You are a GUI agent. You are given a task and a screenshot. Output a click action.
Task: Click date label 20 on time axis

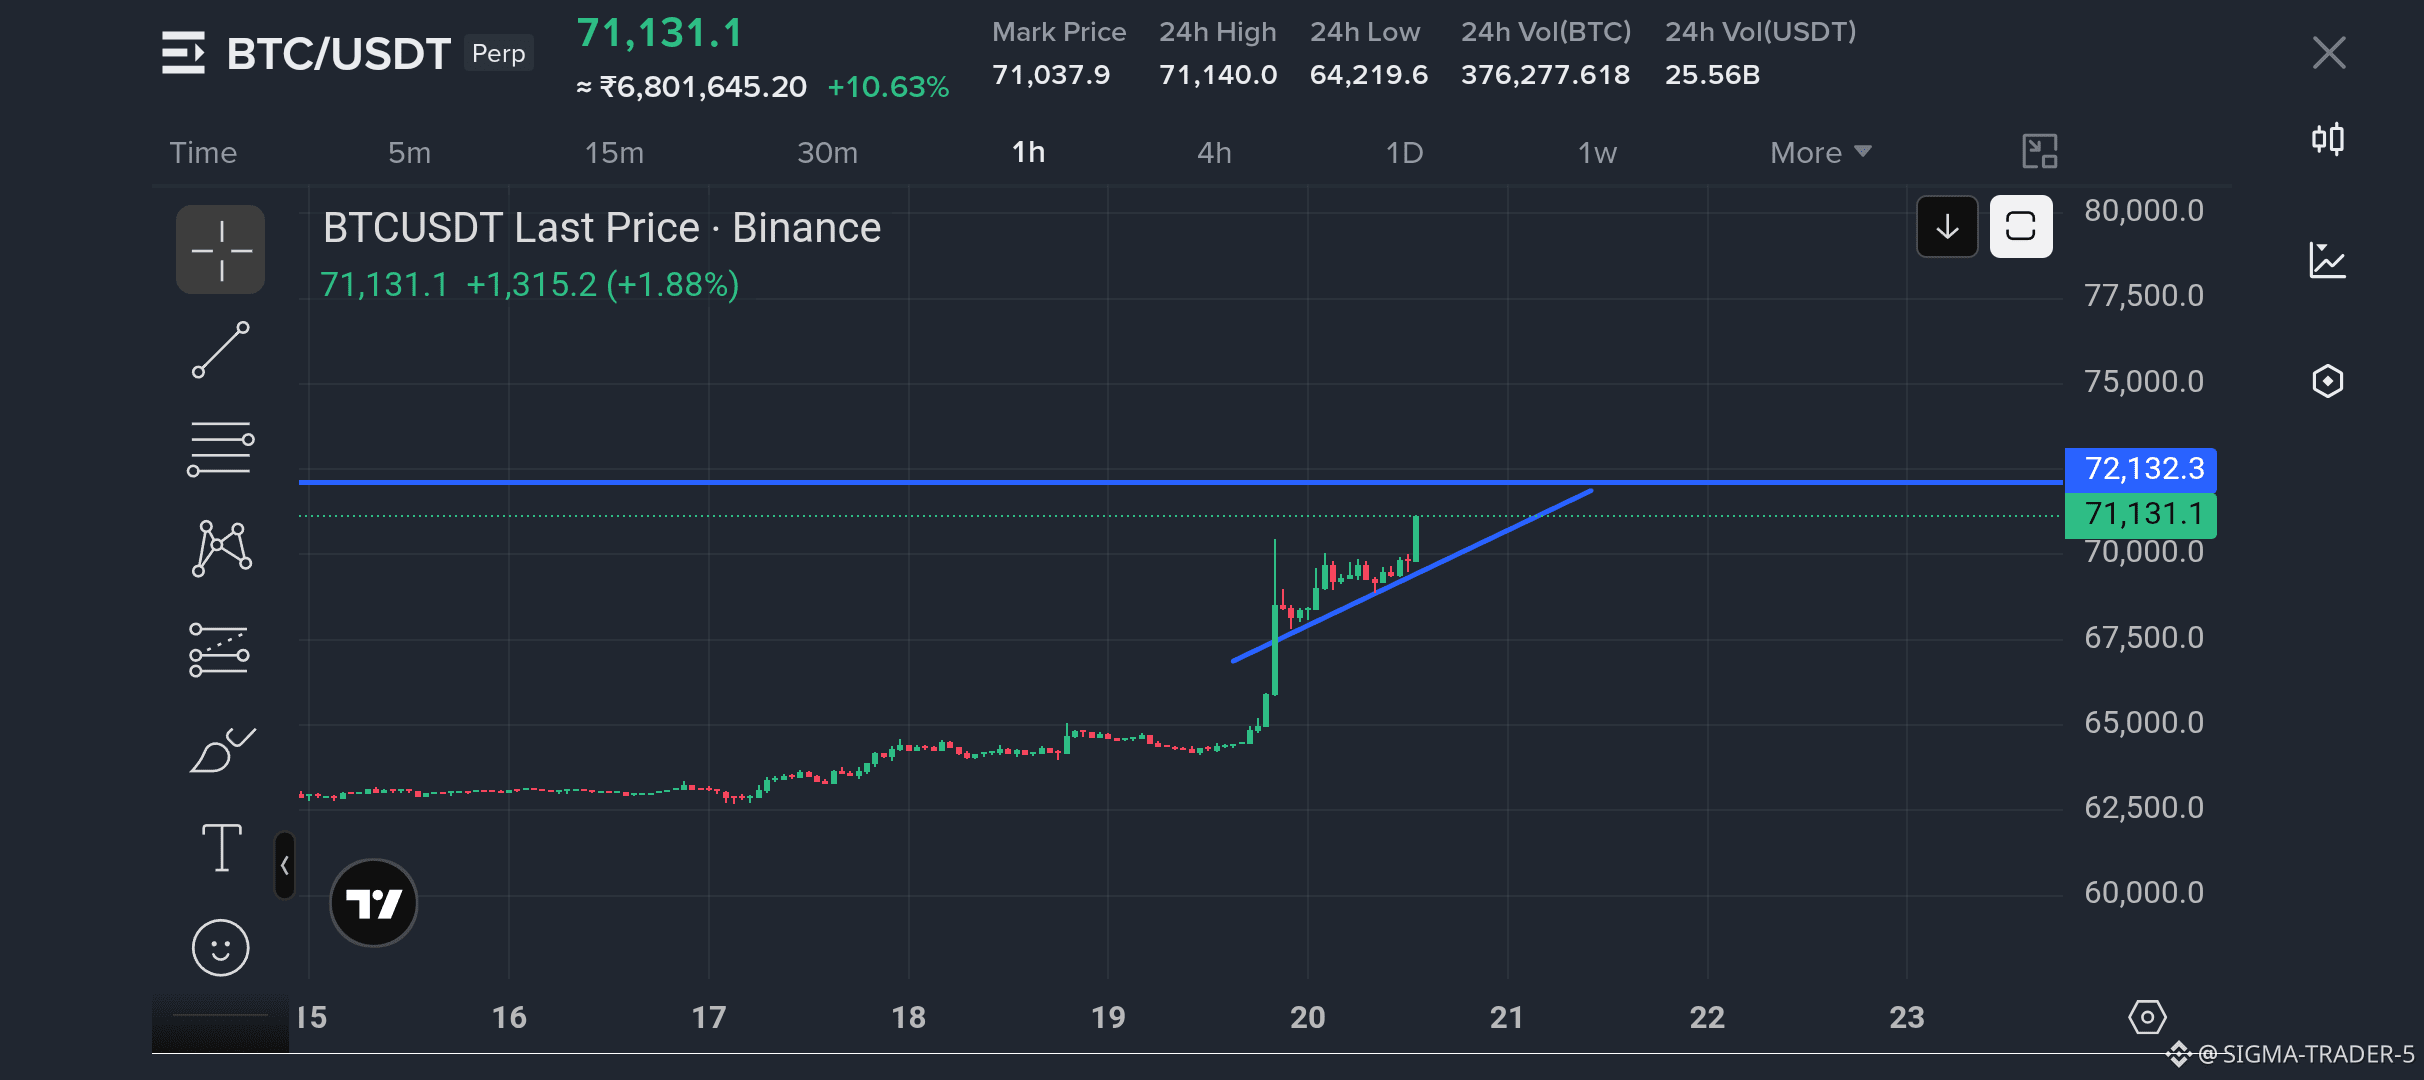click(1307, 1018)
